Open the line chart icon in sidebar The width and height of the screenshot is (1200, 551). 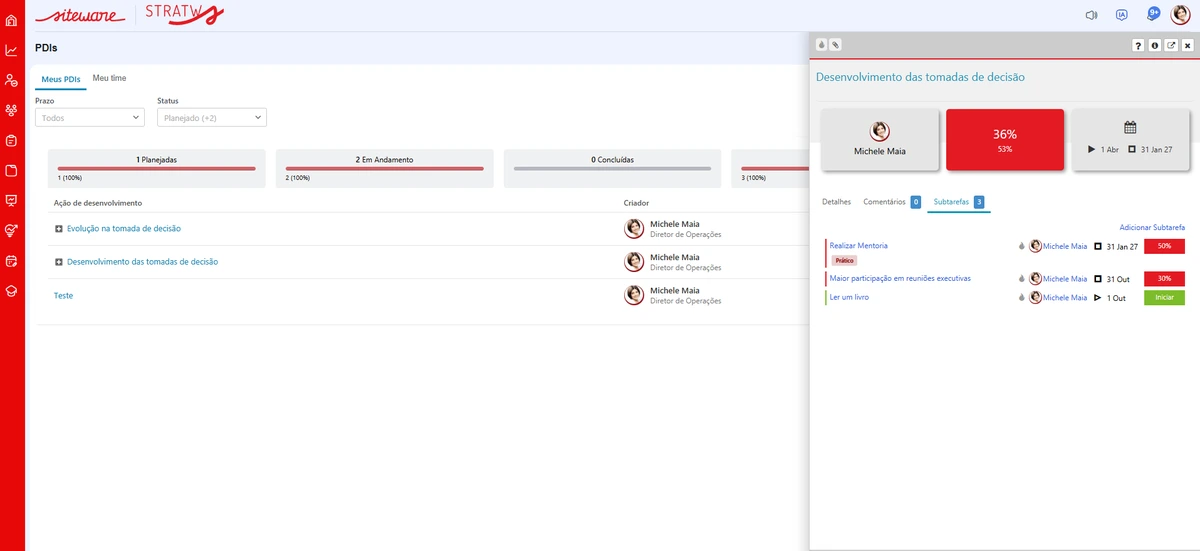[12, 50]
